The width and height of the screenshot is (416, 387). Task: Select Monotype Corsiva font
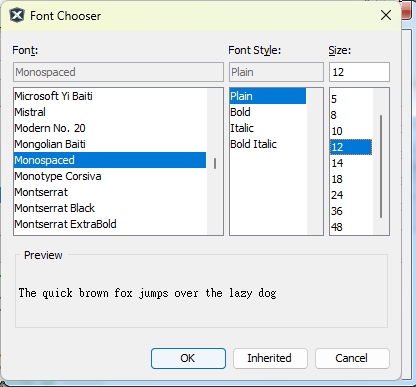pyautogui.click(x=110, y=176)
